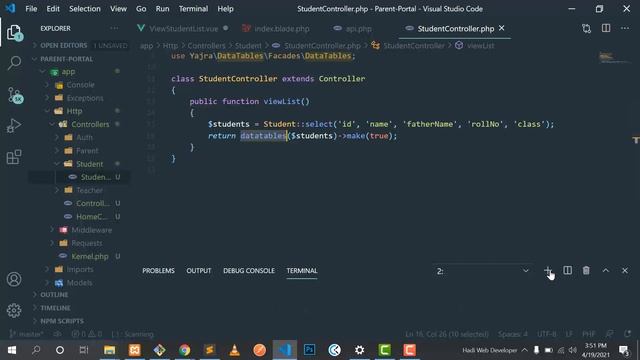This screenshot has height=360, width=640.
Task: Expand the Models folder
Action: (80, 282)
